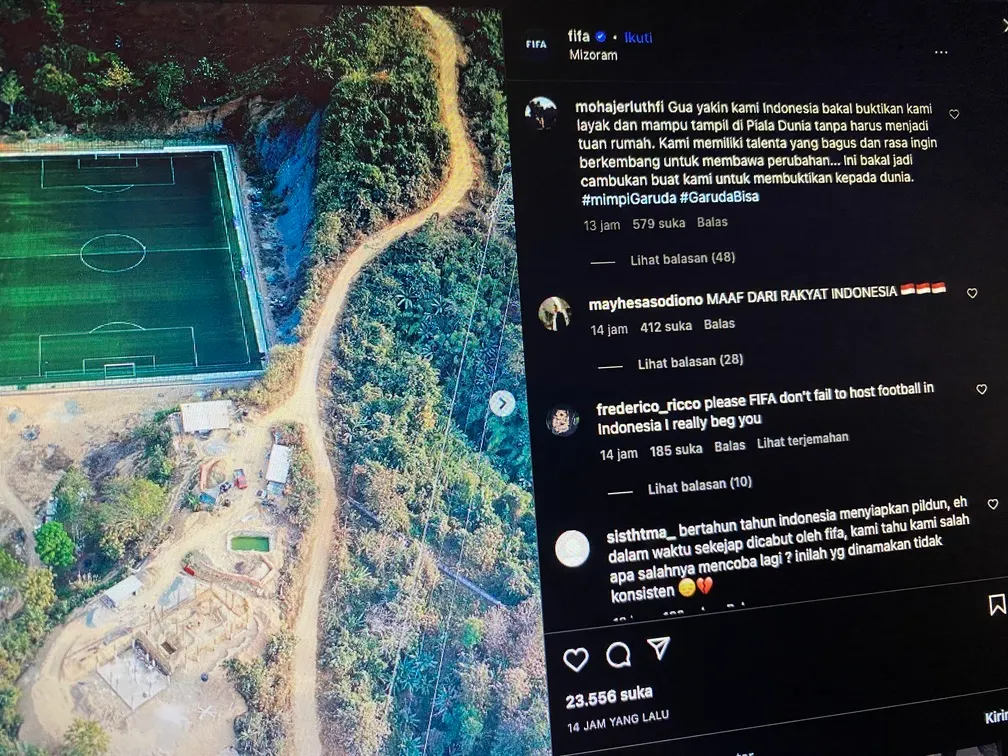Open mohajerluthfi's profile avatar
Image resolution: width=1008 pixels, height=756 pixels.
click(541, 113)
